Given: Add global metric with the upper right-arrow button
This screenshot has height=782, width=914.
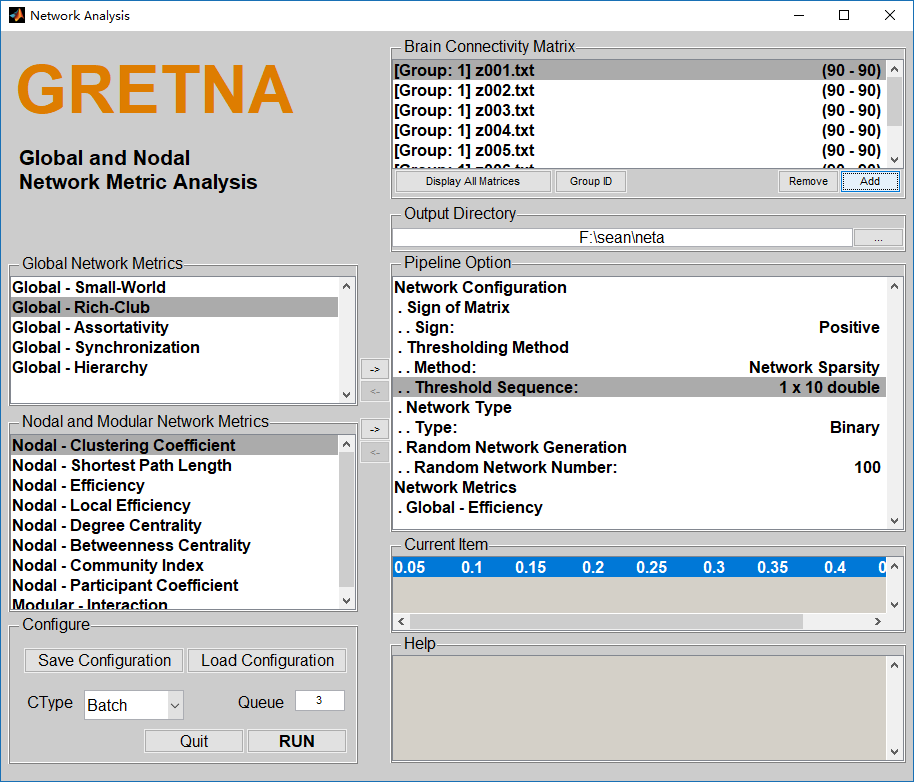Looking at the screenshot, I should (x=375, y=369).
